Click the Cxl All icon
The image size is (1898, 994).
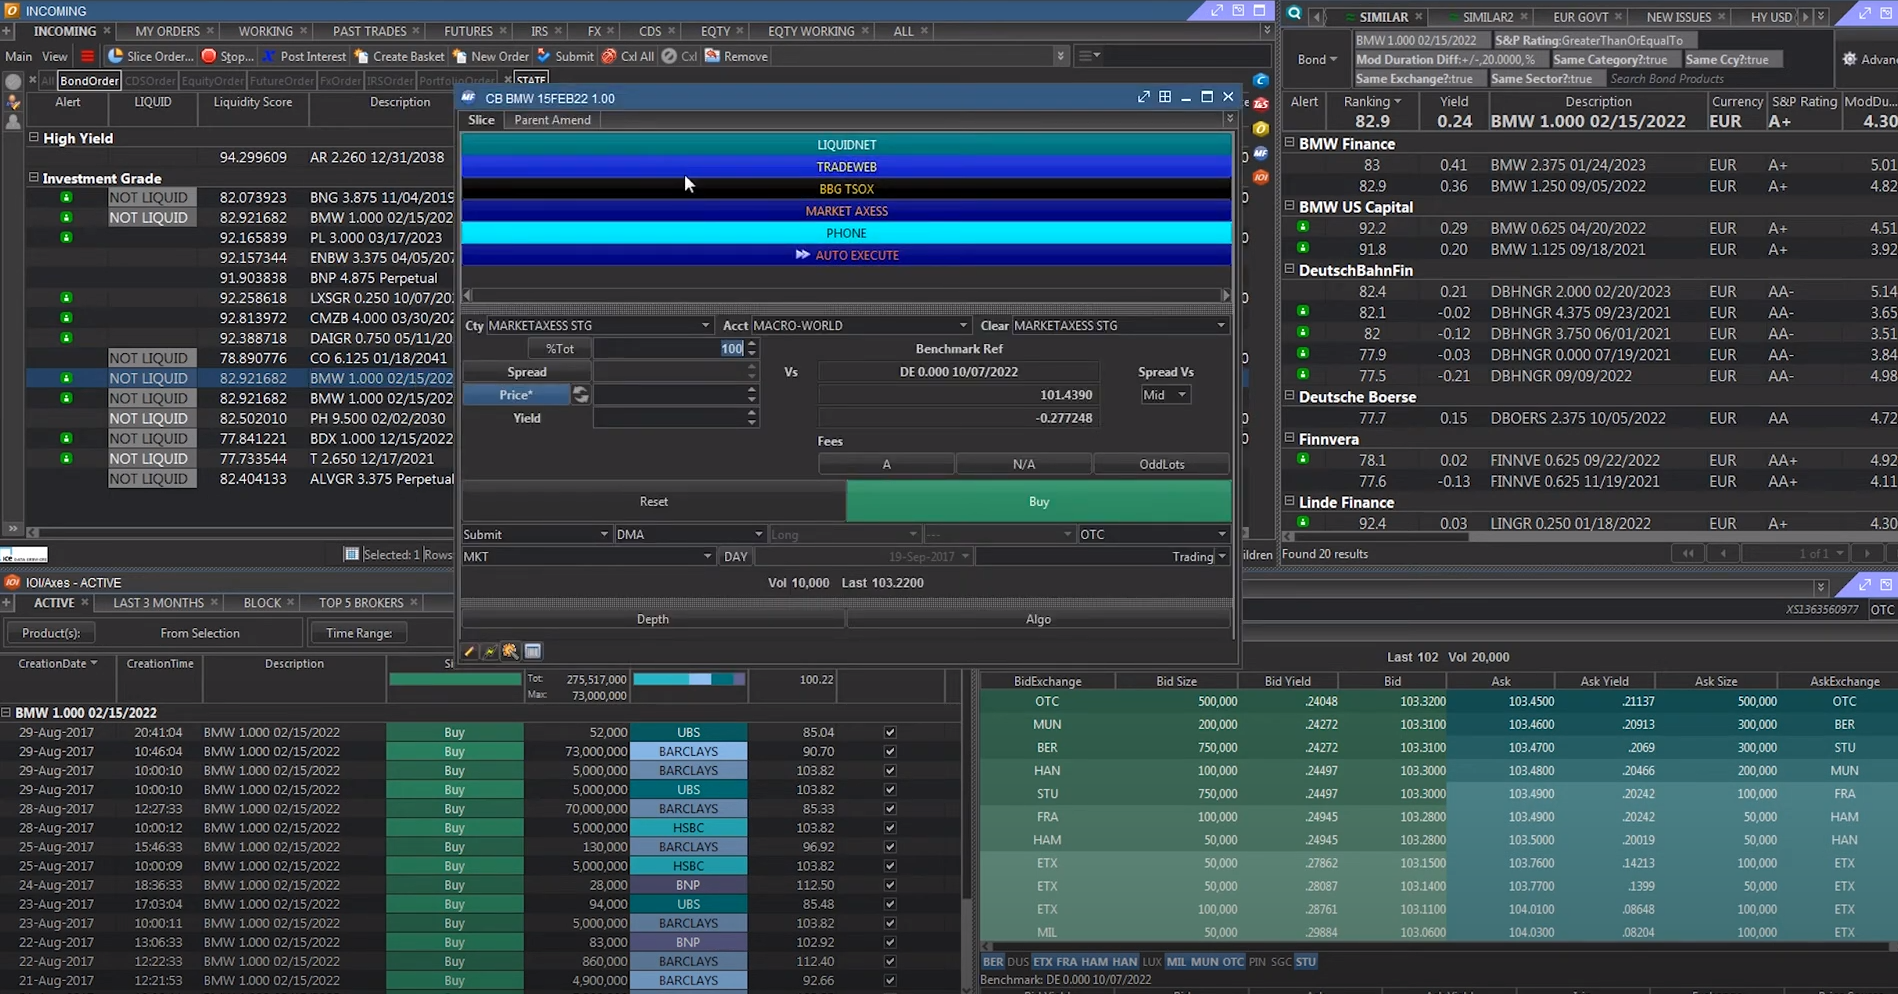(x=609, y=56)
